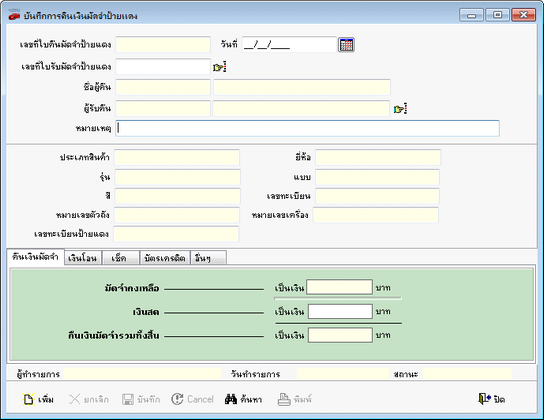Switch to the เช็ค tab

pyautogui.click(x=120, y=258)
